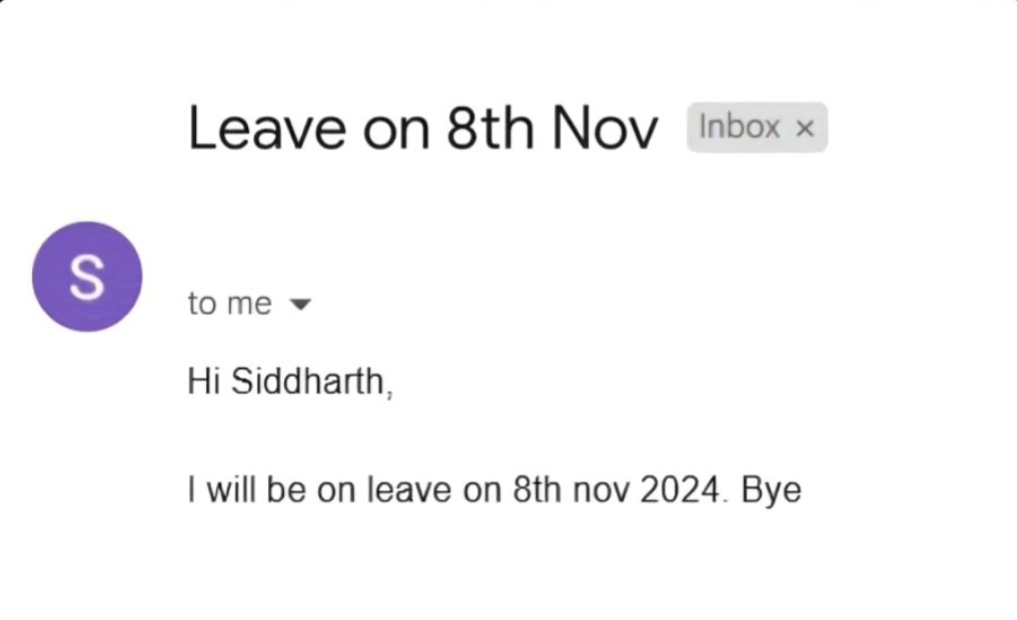Click "Hi" in the greeting line
The image size is (1017, 620).
pyautogui.click(x=204, y=381)
